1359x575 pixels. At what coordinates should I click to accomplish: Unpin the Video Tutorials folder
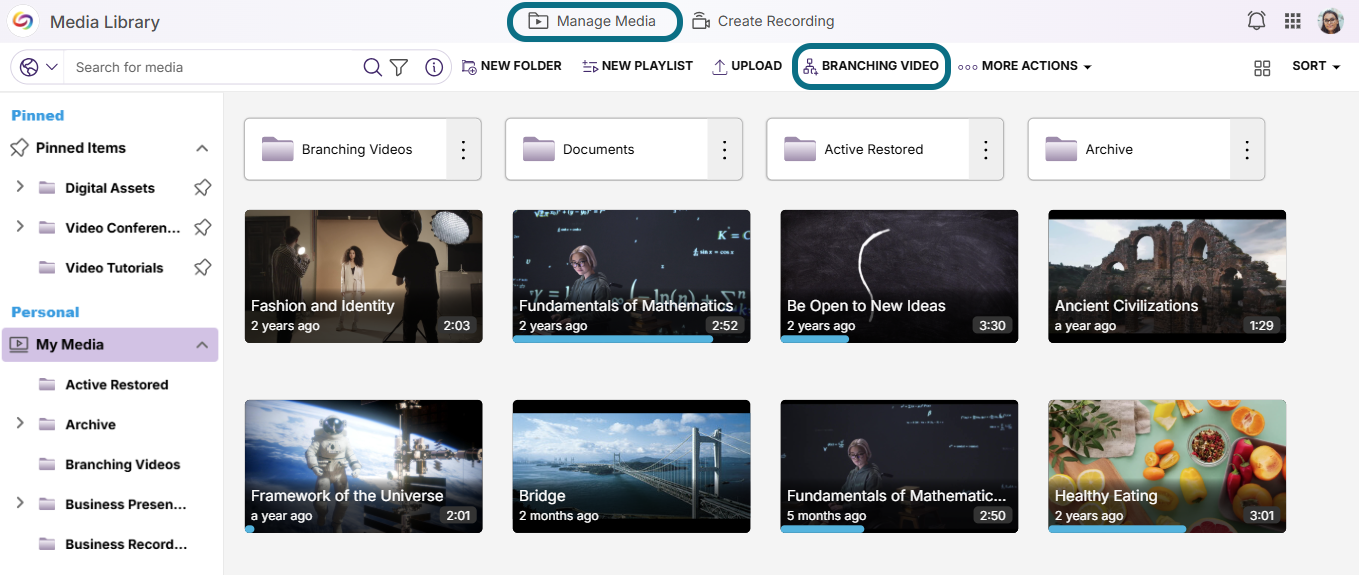[x=202, y=268]
